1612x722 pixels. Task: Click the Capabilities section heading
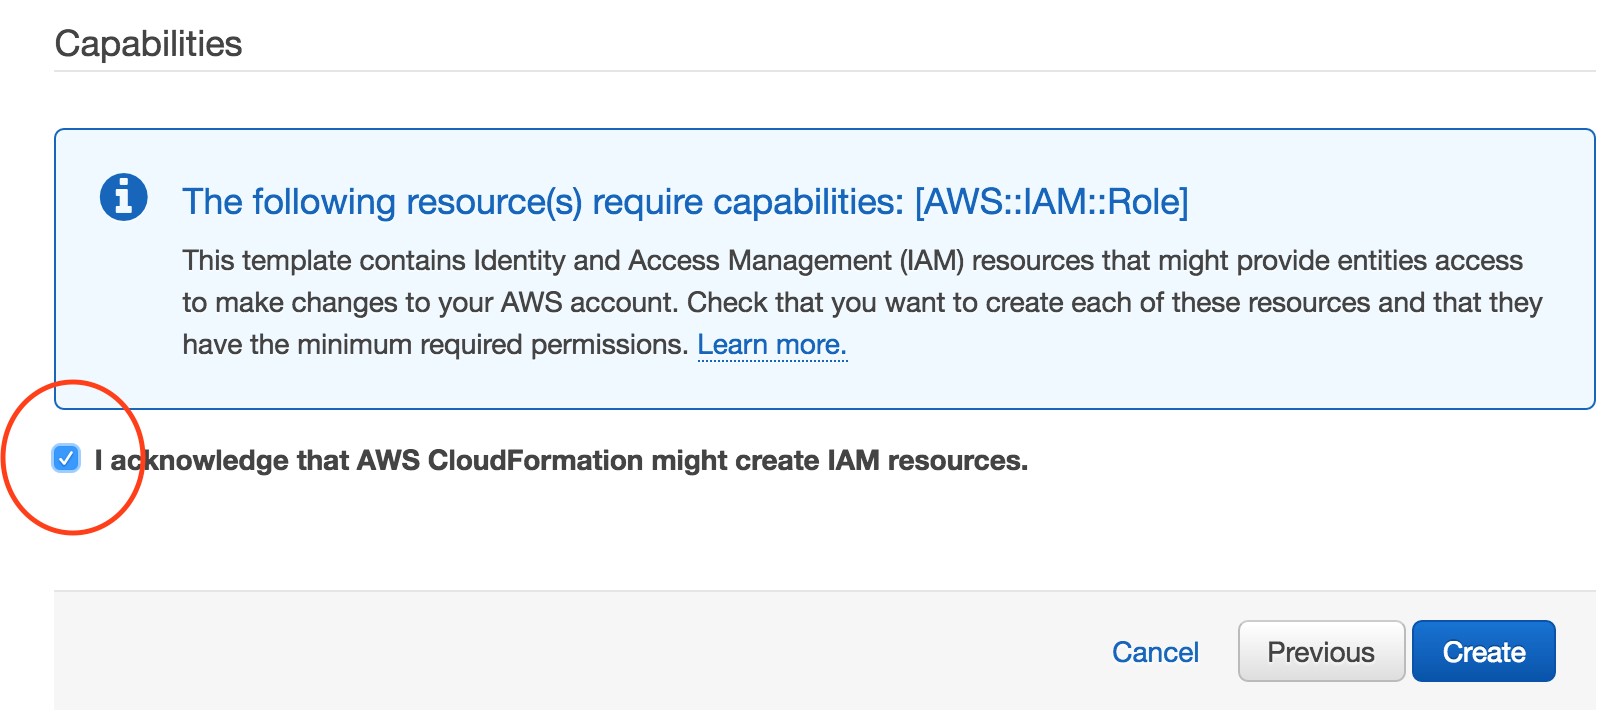click(148, 44)
